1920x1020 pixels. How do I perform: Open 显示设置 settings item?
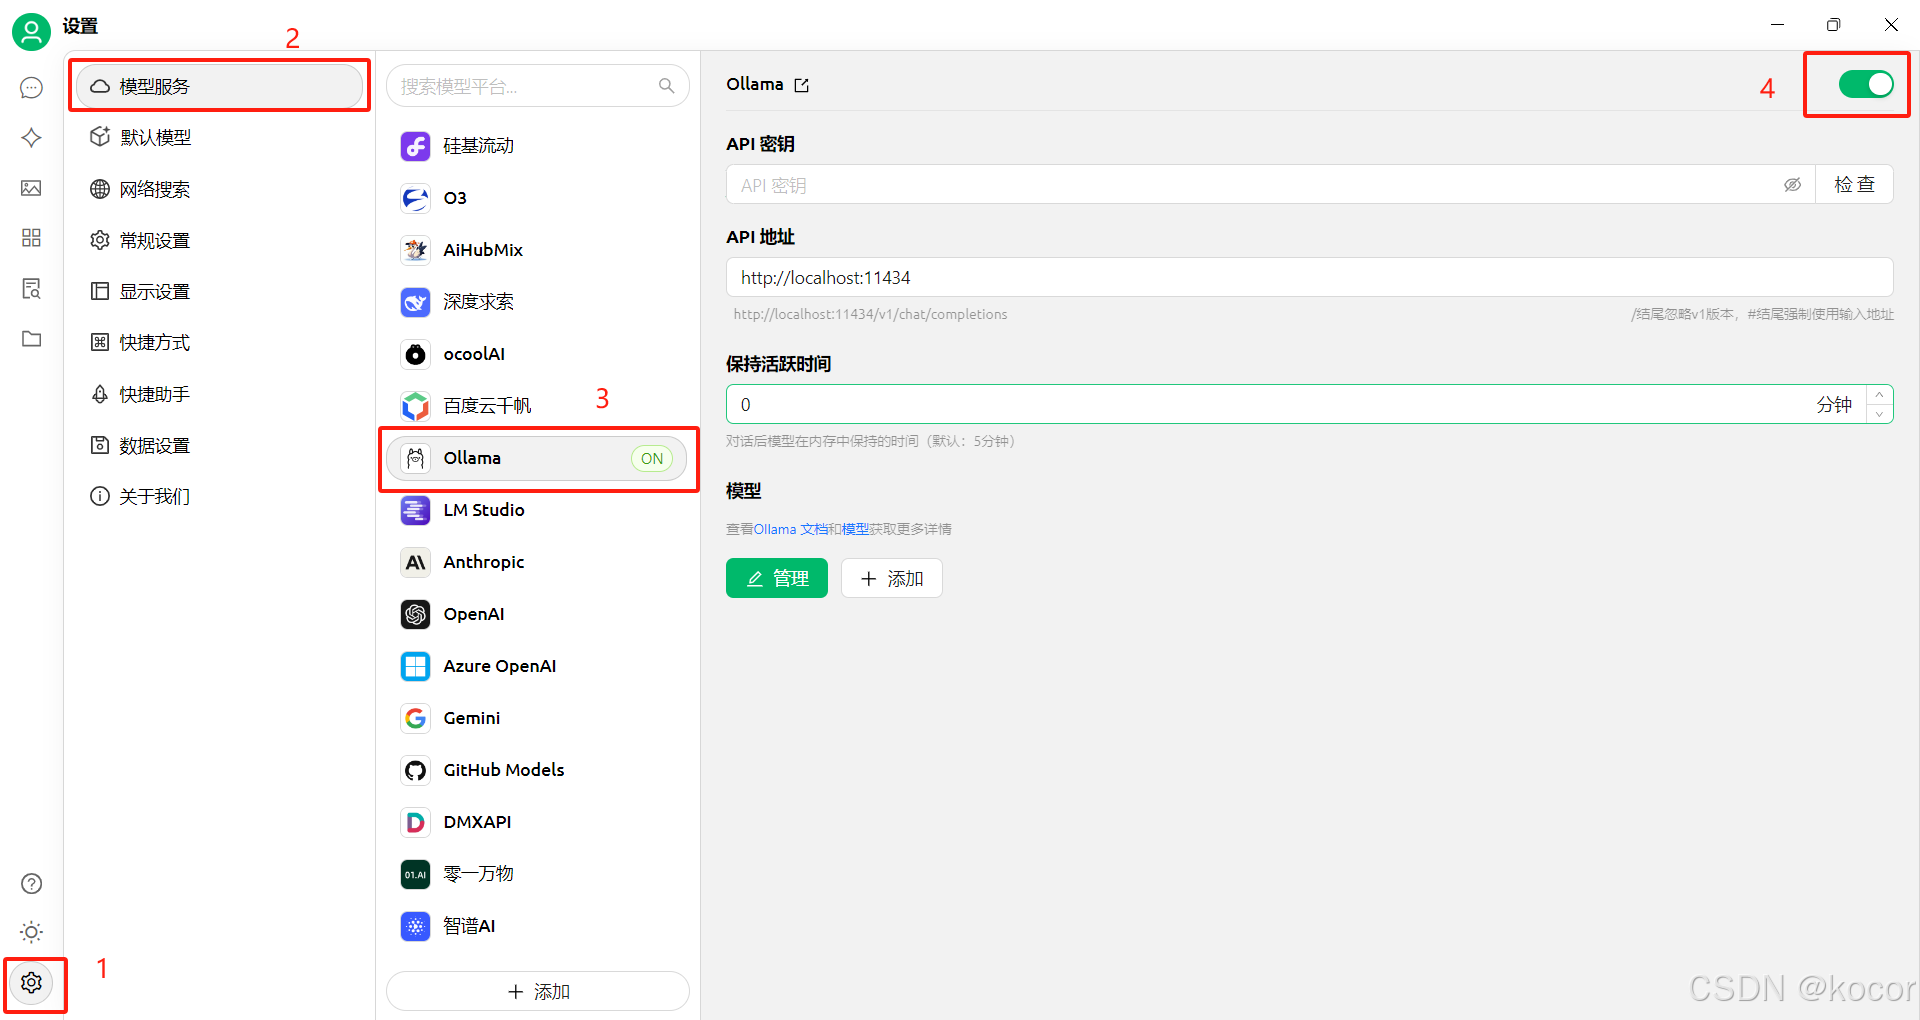pos(220,292)
